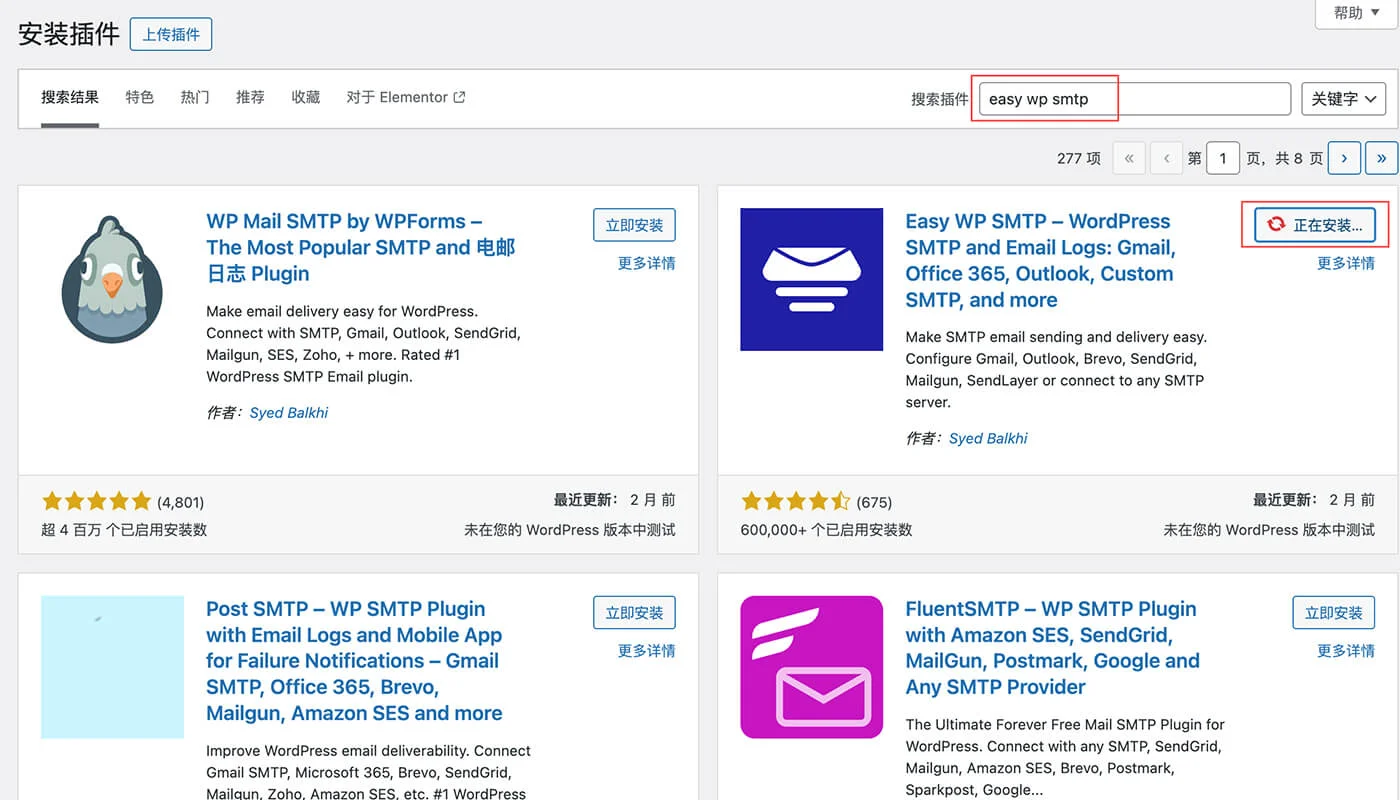Click the external link icon beside 对于 Elementor
The image size is (1400, 800).
[x=458, y=97]
